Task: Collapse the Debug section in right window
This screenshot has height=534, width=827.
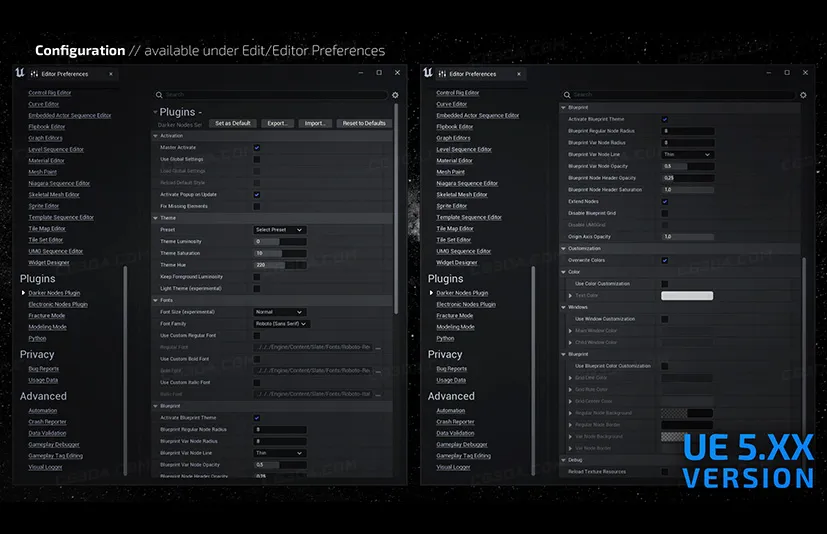Action: coord(563,460)
